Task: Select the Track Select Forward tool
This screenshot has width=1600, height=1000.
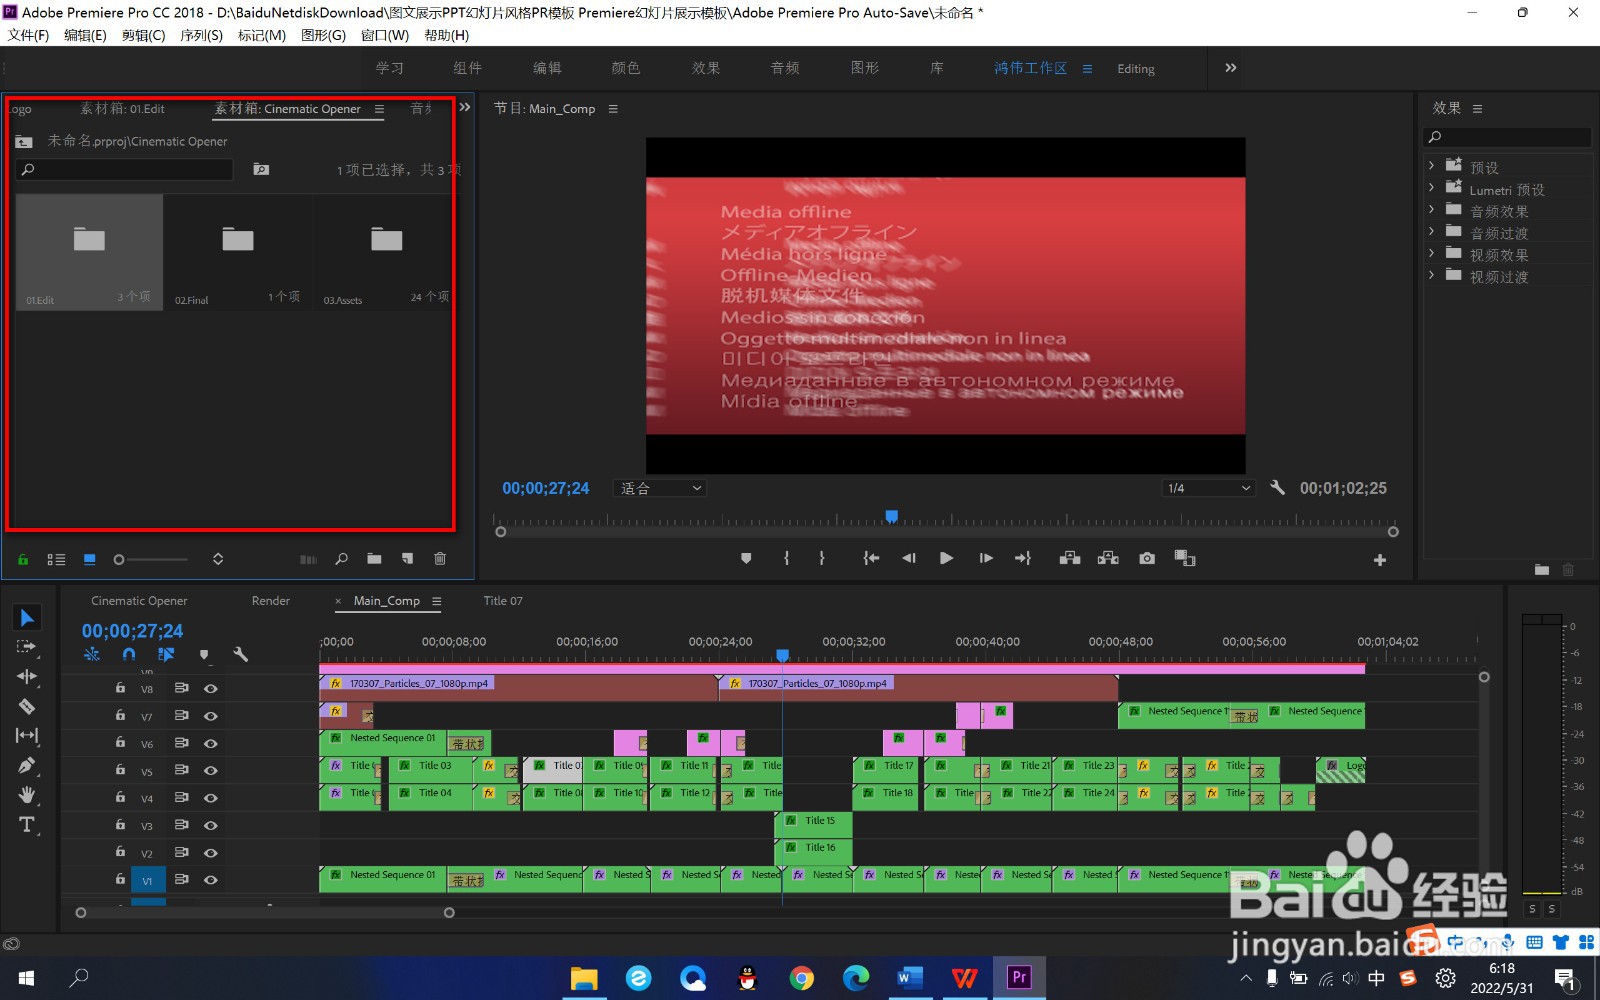Action: pos(27,647)
